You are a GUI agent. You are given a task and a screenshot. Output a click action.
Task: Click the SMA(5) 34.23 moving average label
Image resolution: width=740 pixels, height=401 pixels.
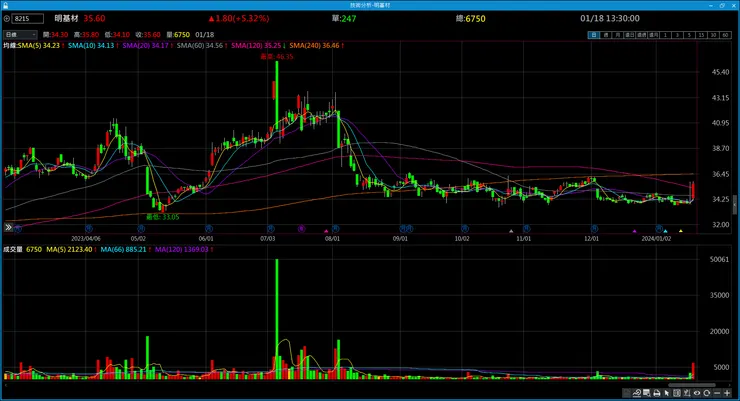(41, 45)
